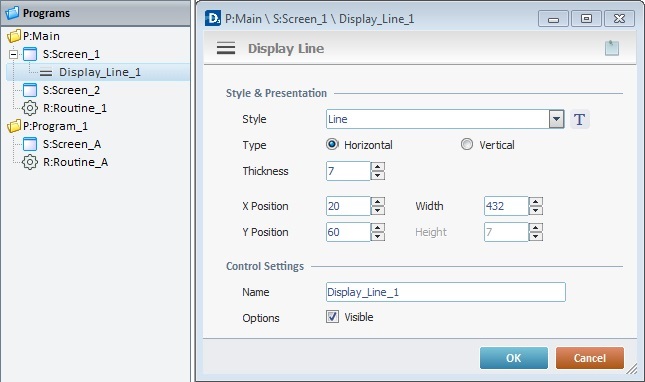The width and height of the screenshot is (645, 382).
Task: Select P:Program_1 label in tree
Action: (55, 126)
